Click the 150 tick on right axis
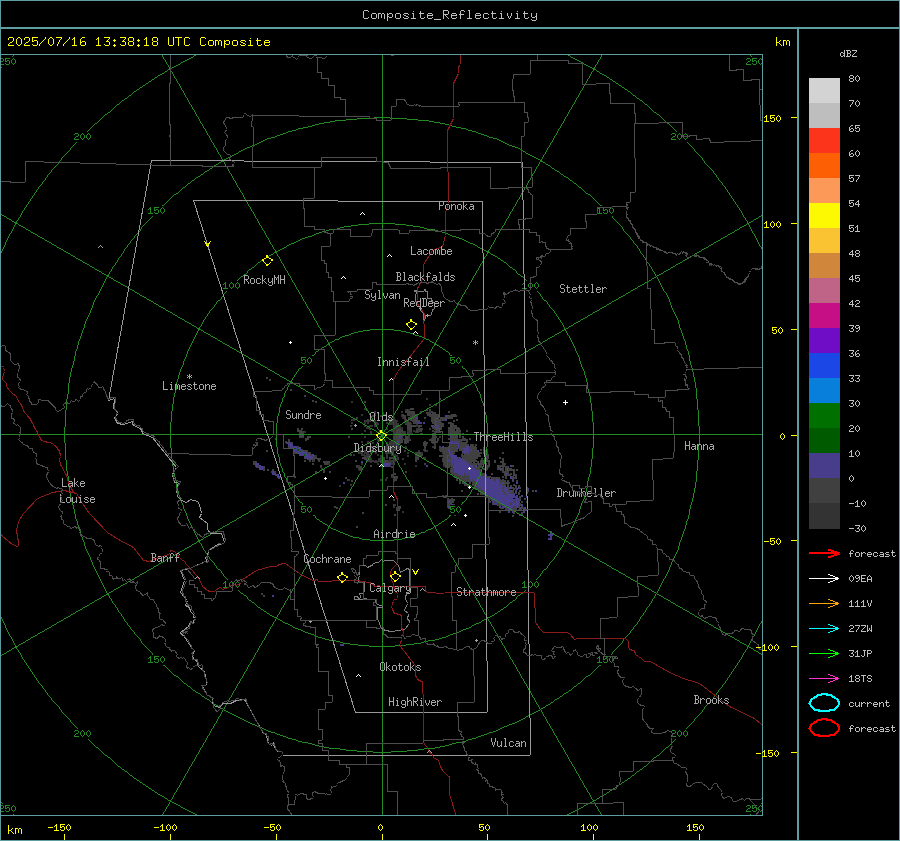900x841 pixels. click(x=772, y=118)
